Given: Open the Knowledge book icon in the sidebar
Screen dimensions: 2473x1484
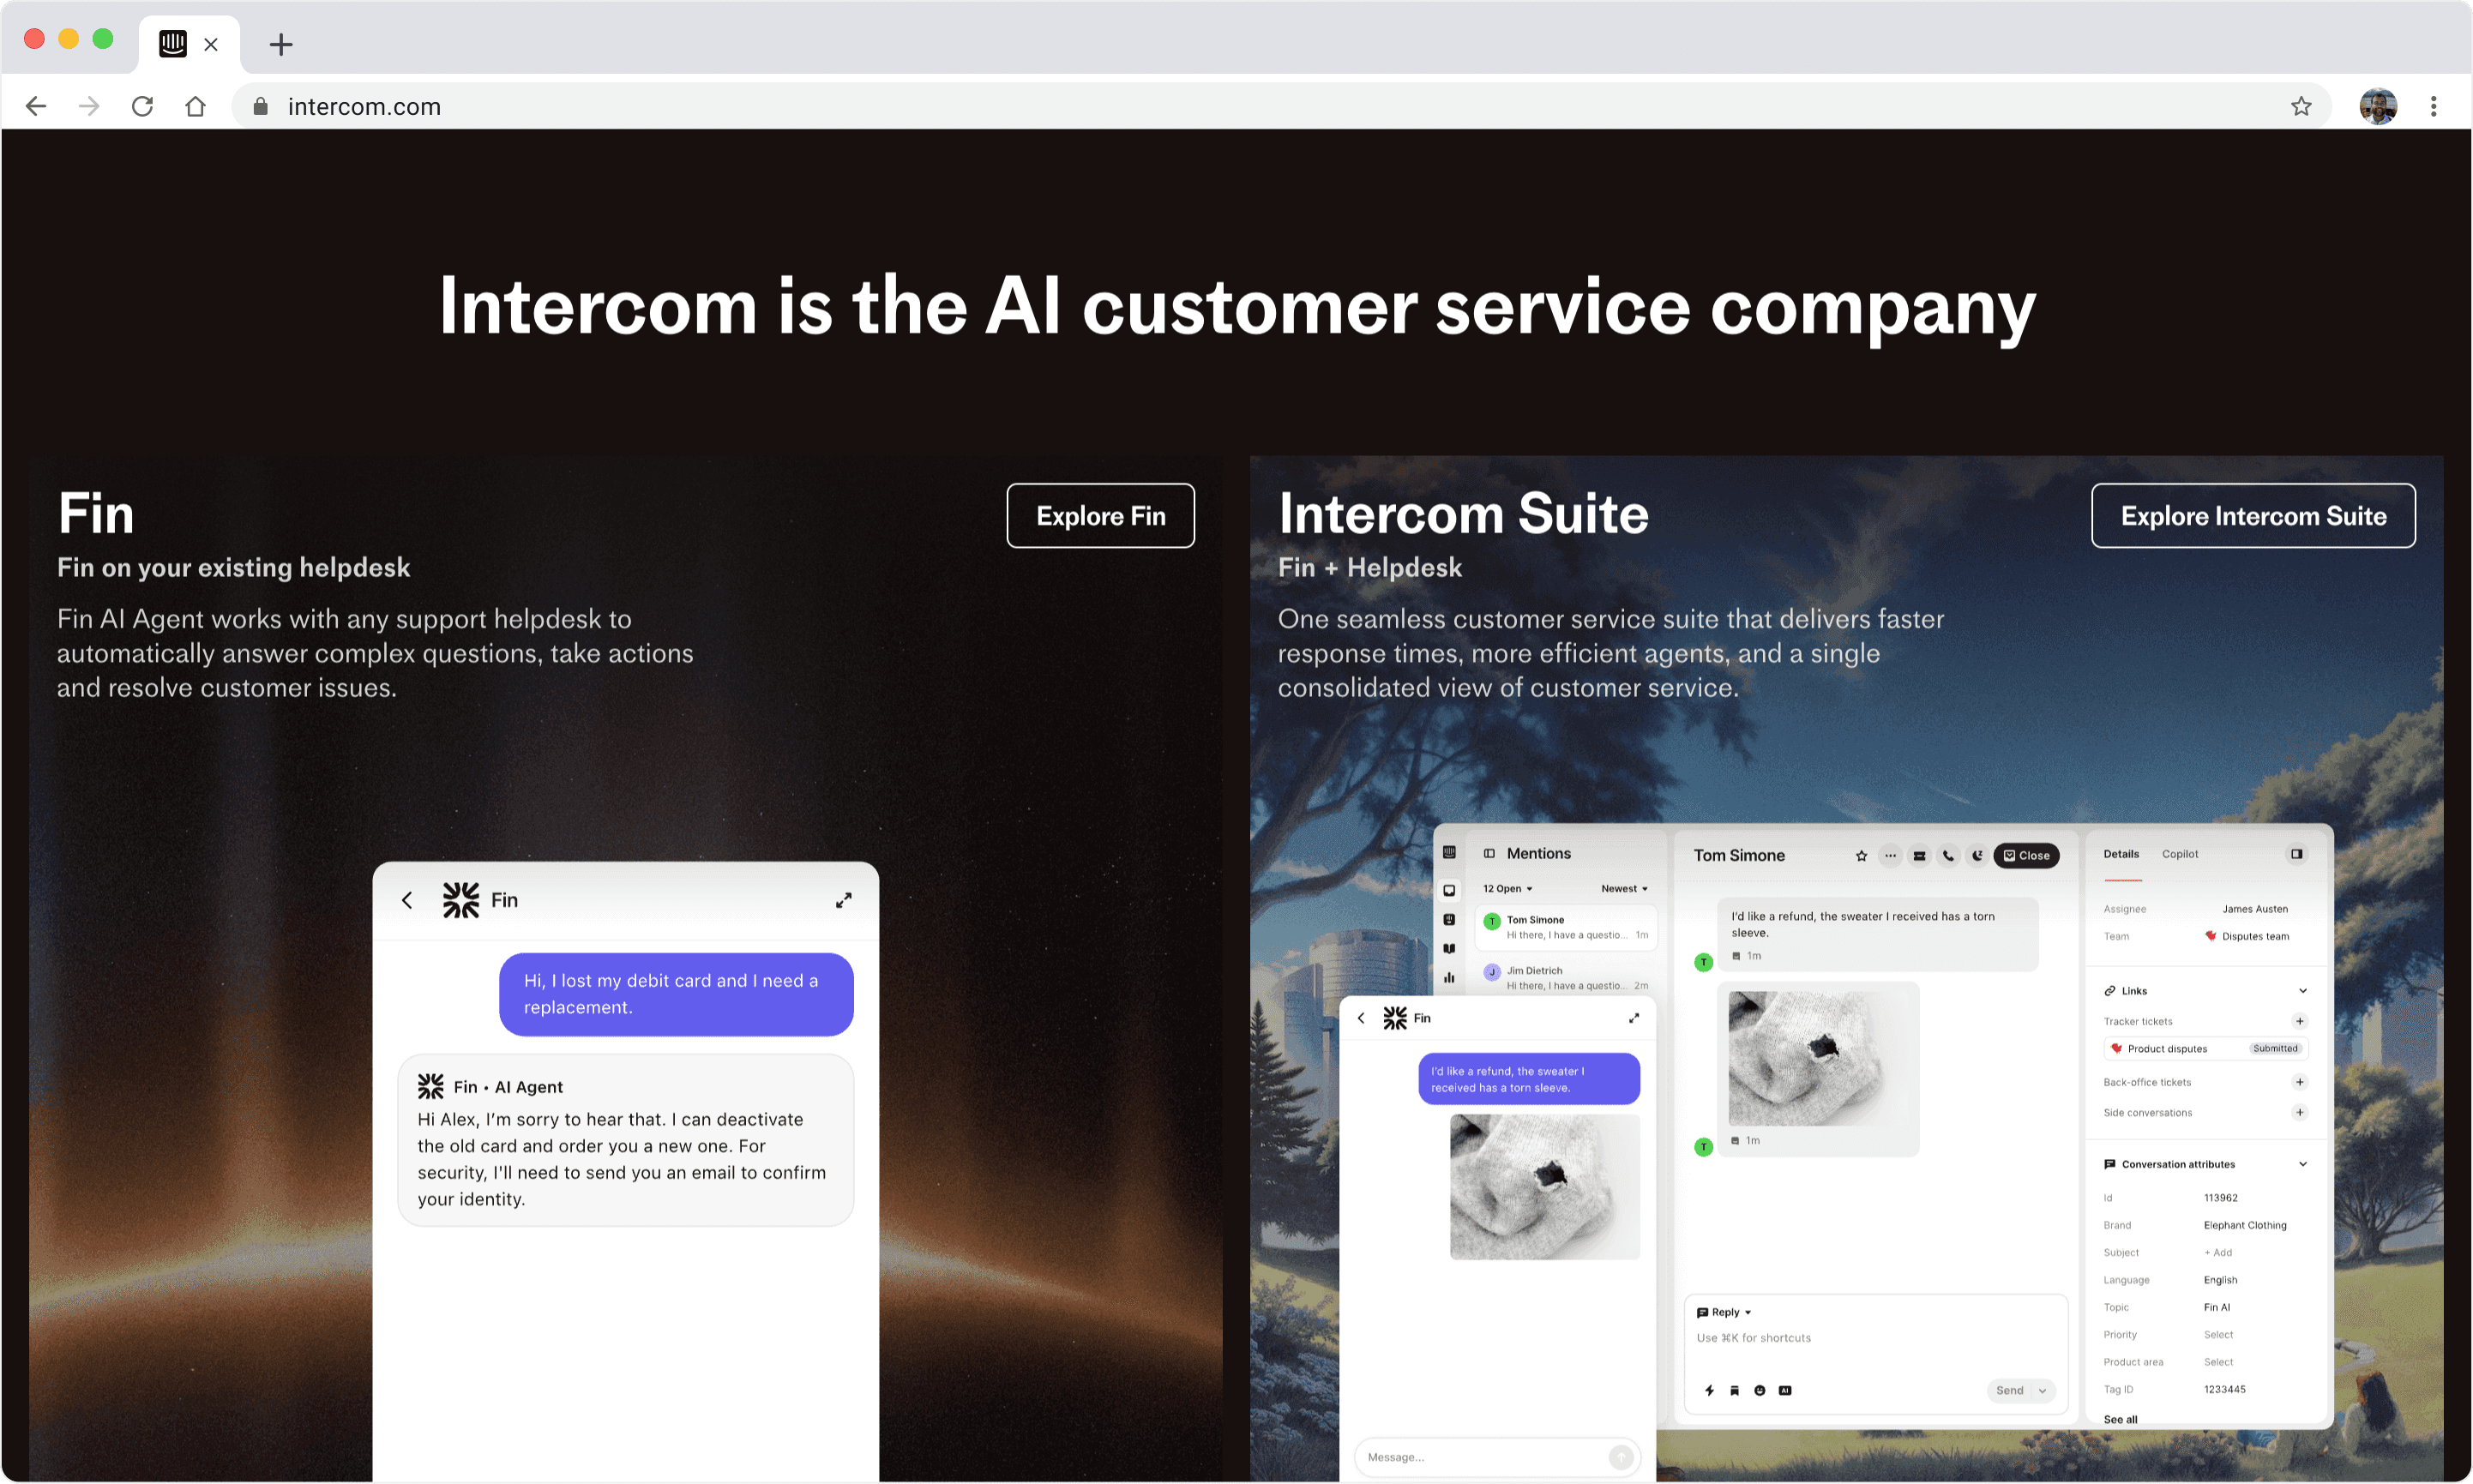Looking at the screenshot, I should pos(1449,949).
